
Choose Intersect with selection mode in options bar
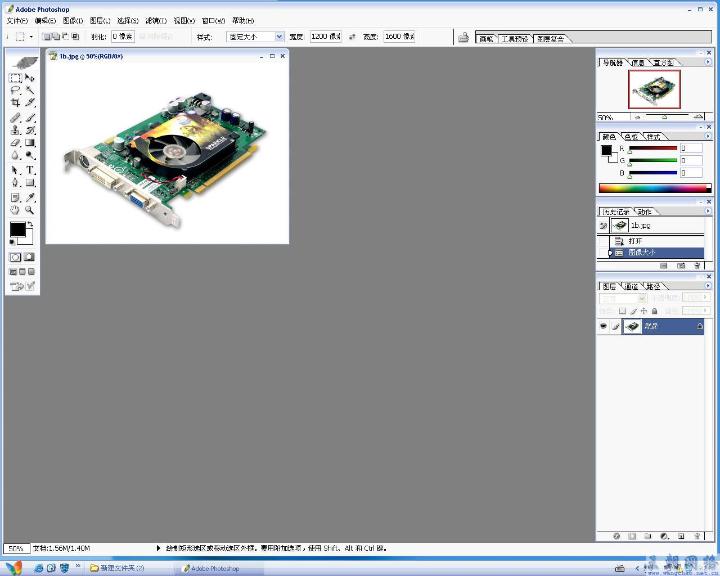(75, 36)
